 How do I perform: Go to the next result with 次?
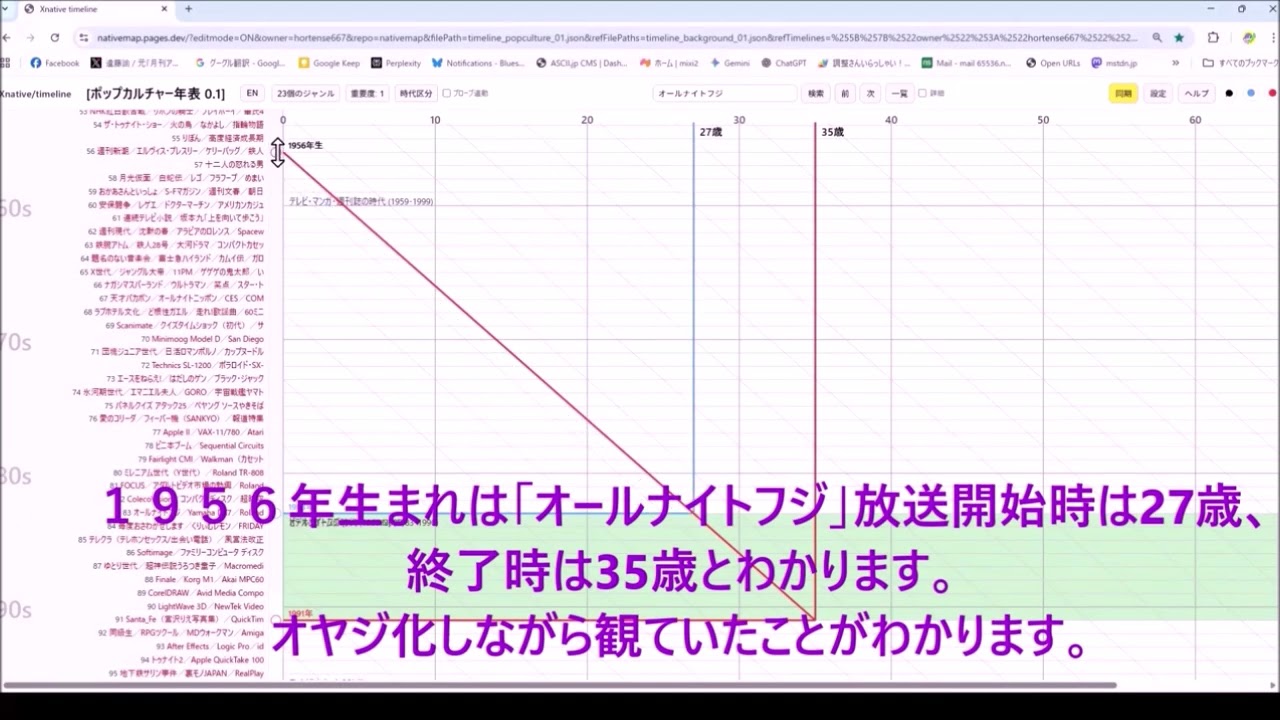click(x=870, y=93)
